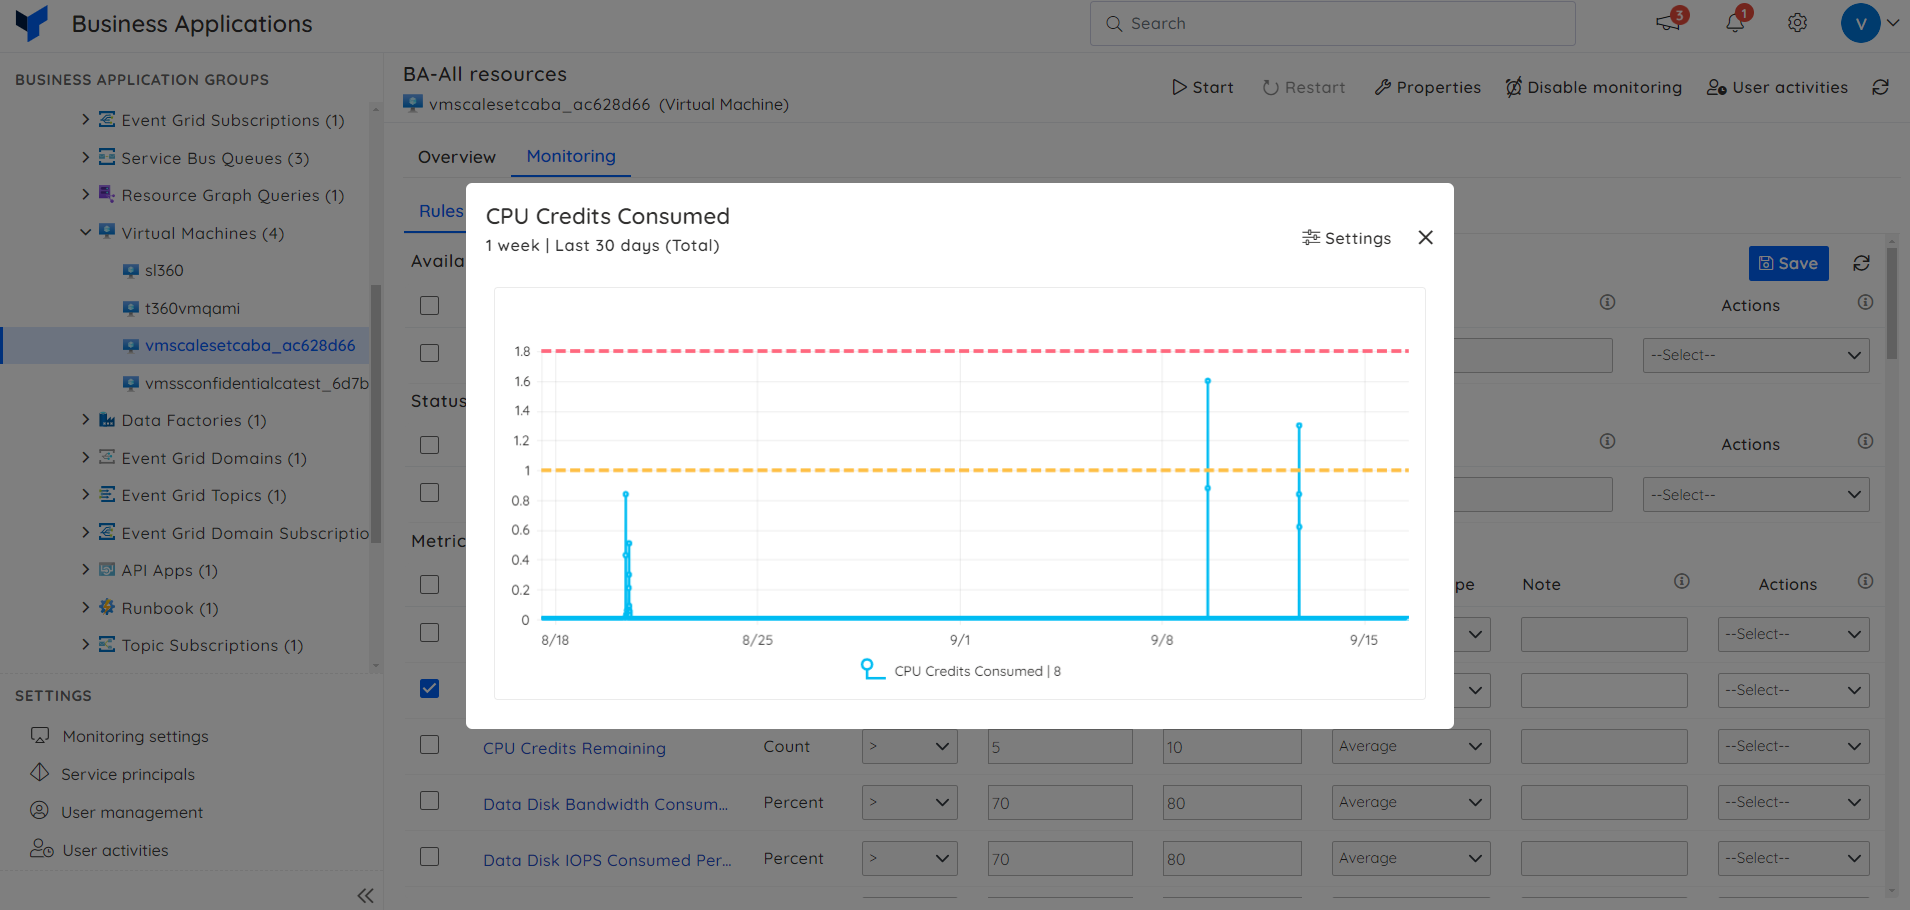Select the t360vmqami virtual machine
1910x910 pixels.
192,308
